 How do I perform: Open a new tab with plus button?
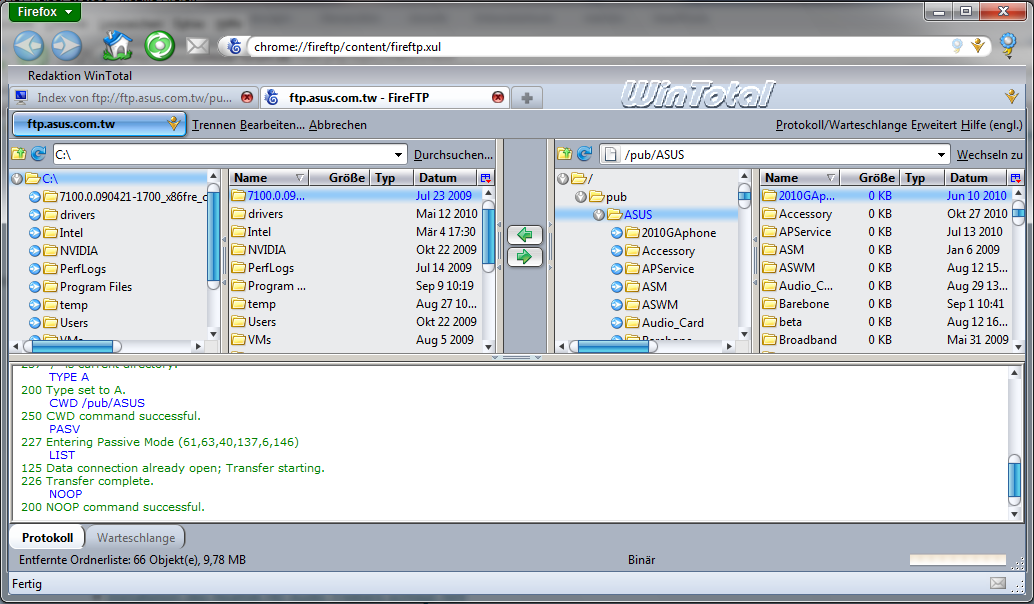click(526, 98)
